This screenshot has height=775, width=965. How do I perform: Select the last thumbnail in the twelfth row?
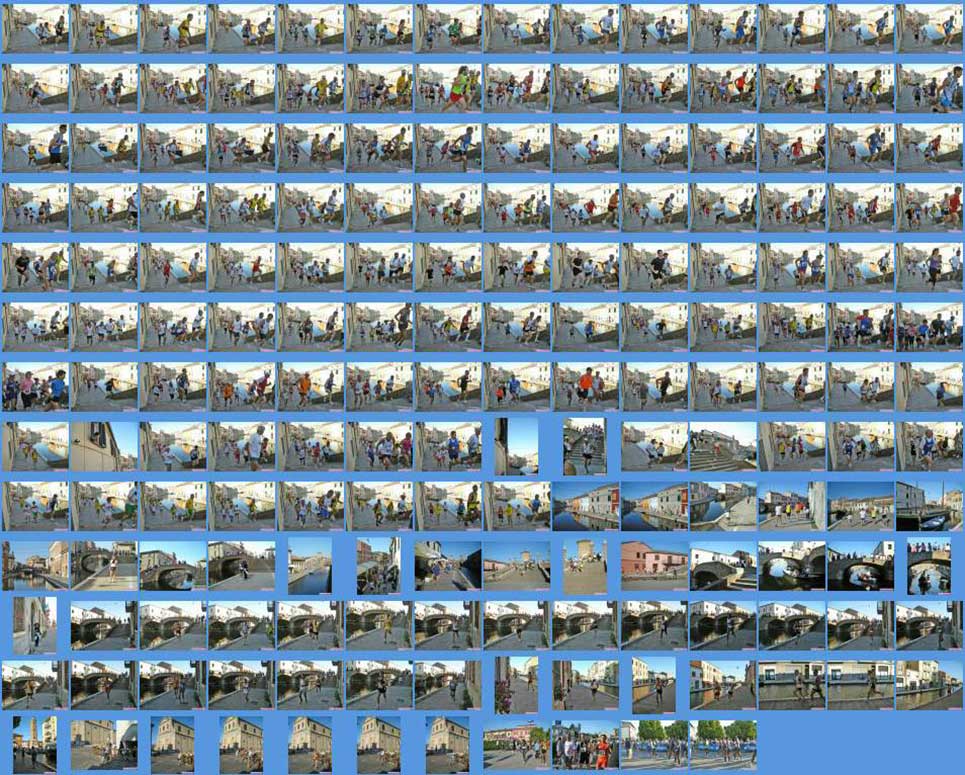[x=931, y=685]
